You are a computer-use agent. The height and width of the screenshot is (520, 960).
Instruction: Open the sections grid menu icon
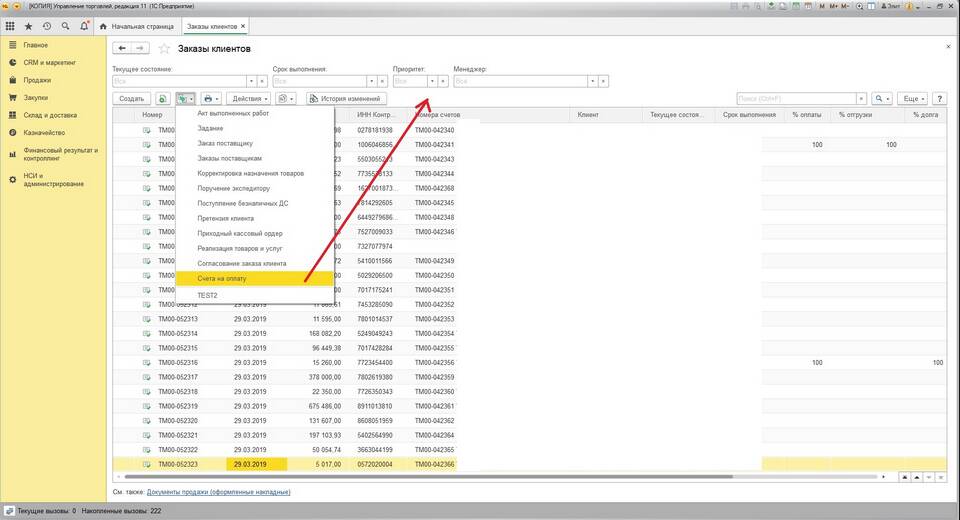pos(12,25)
